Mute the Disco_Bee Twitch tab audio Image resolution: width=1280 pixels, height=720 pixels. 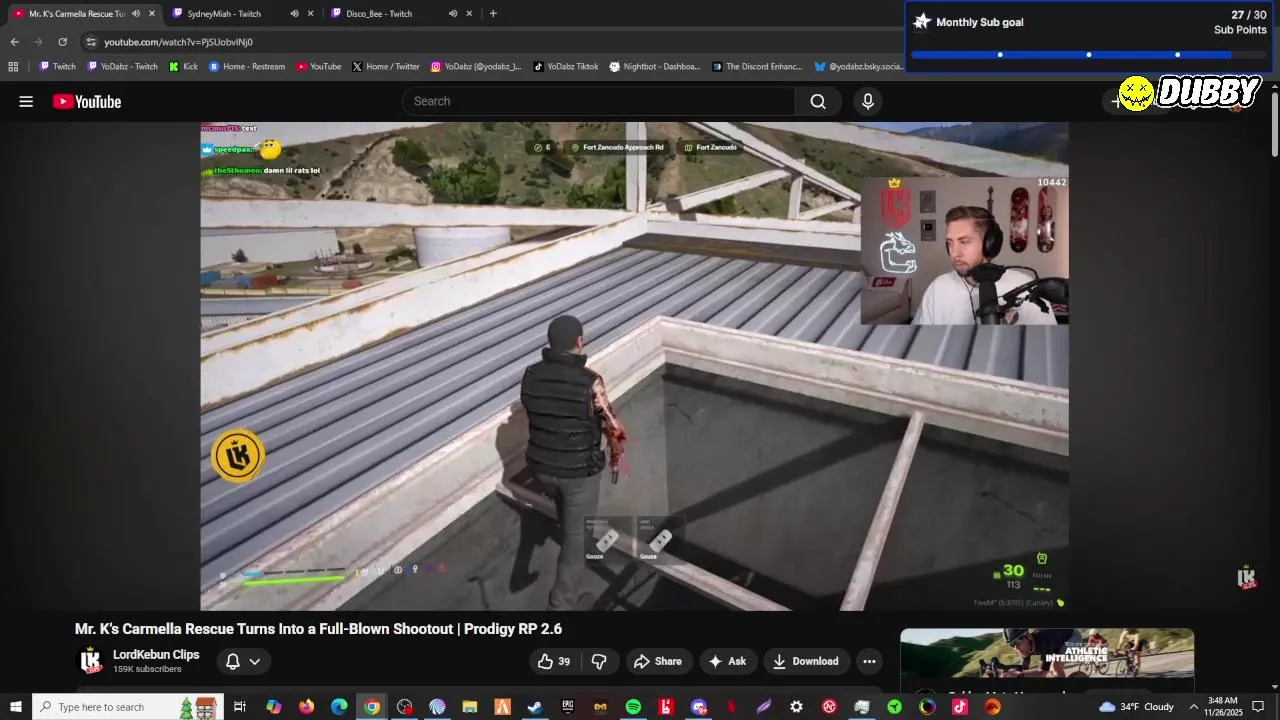click(452, 14)
